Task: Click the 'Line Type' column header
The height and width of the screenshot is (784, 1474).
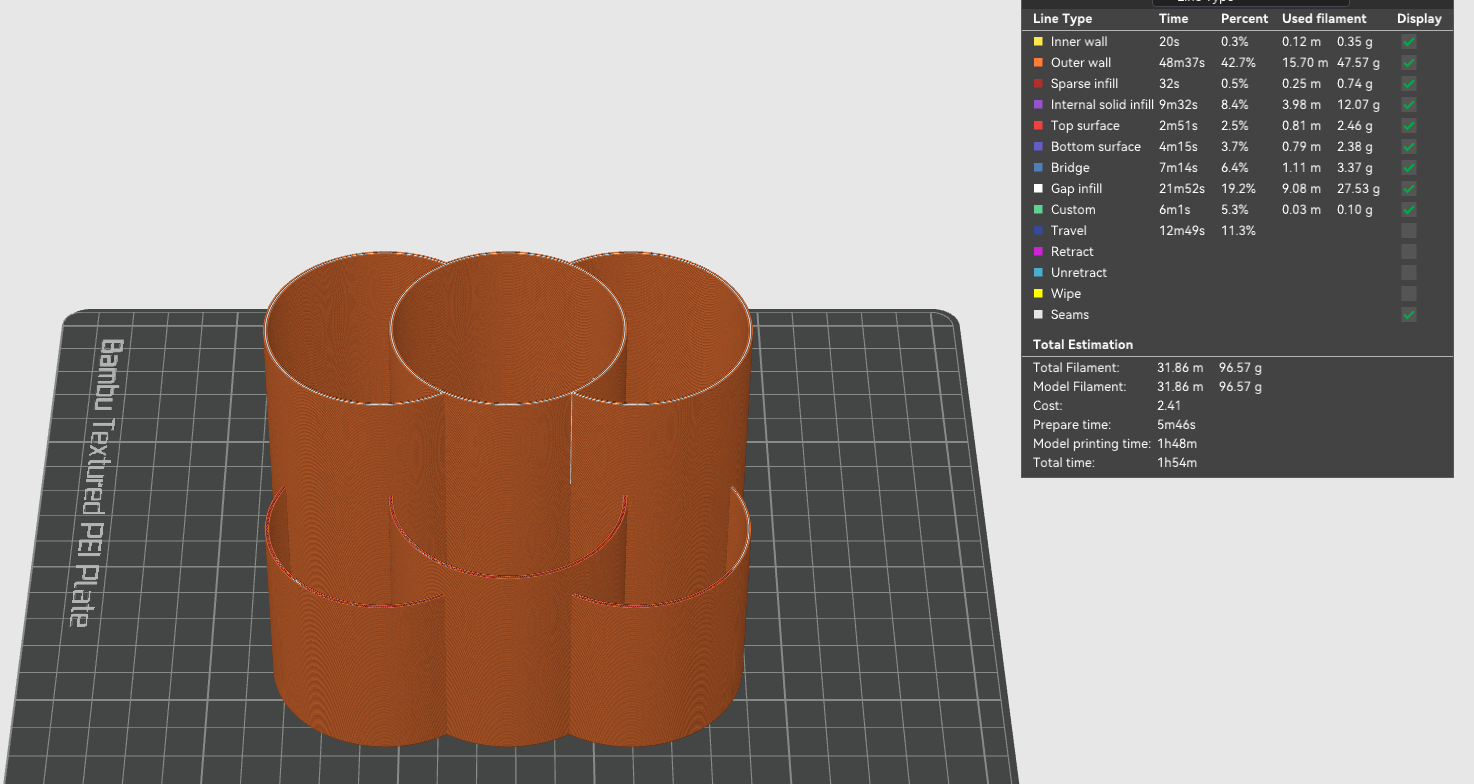Action: tap(1062, 19)
